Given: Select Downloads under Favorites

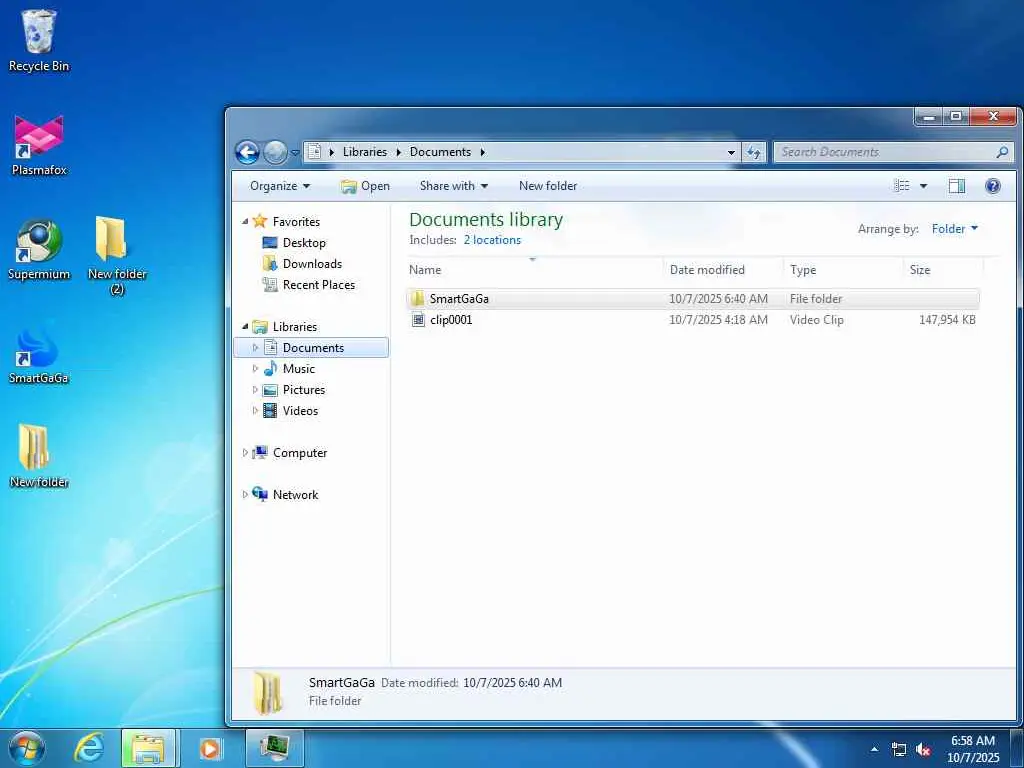Looking at the screenshot, I should pyautogui.click(x=302, y=264).
